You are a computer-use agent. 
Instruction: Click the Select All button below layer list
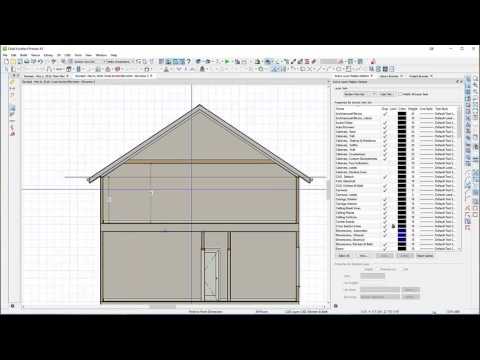[344, 256]
